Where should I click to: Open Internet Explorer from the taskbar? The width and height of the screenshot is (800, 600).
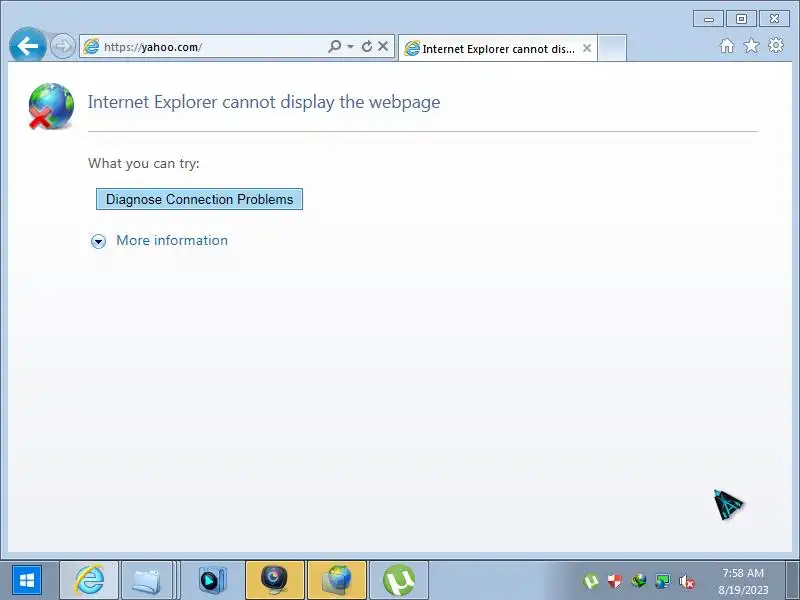89,580
